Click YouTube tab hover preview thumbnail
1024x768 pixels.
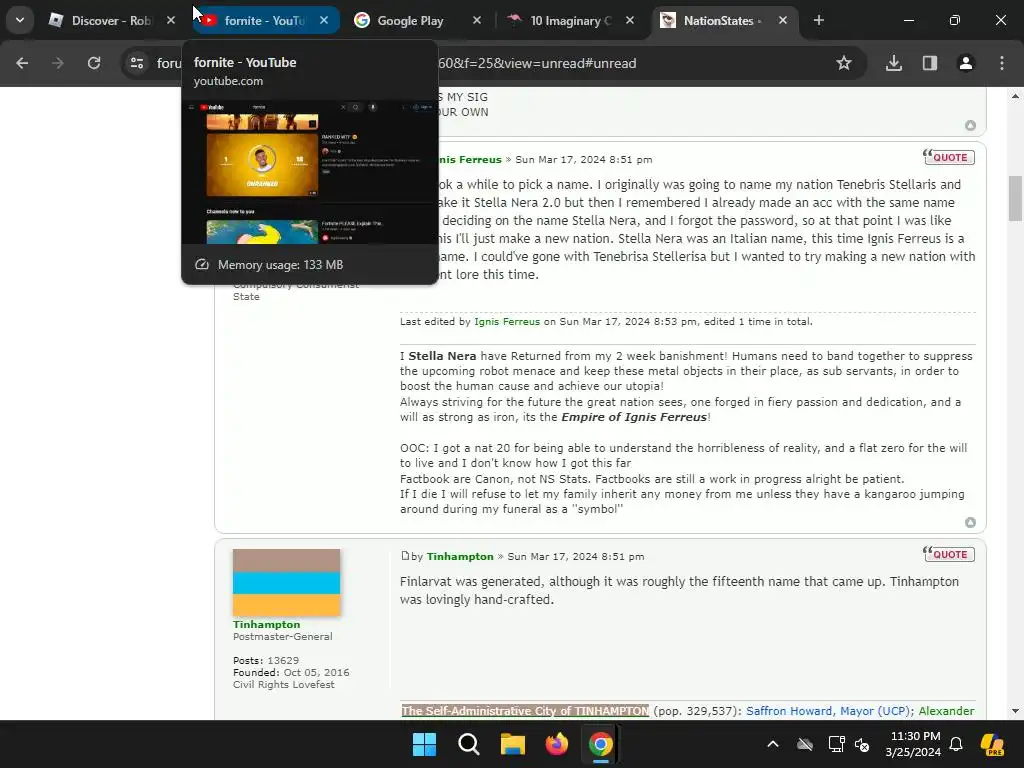pyautogui.click(x=310, y=172)
